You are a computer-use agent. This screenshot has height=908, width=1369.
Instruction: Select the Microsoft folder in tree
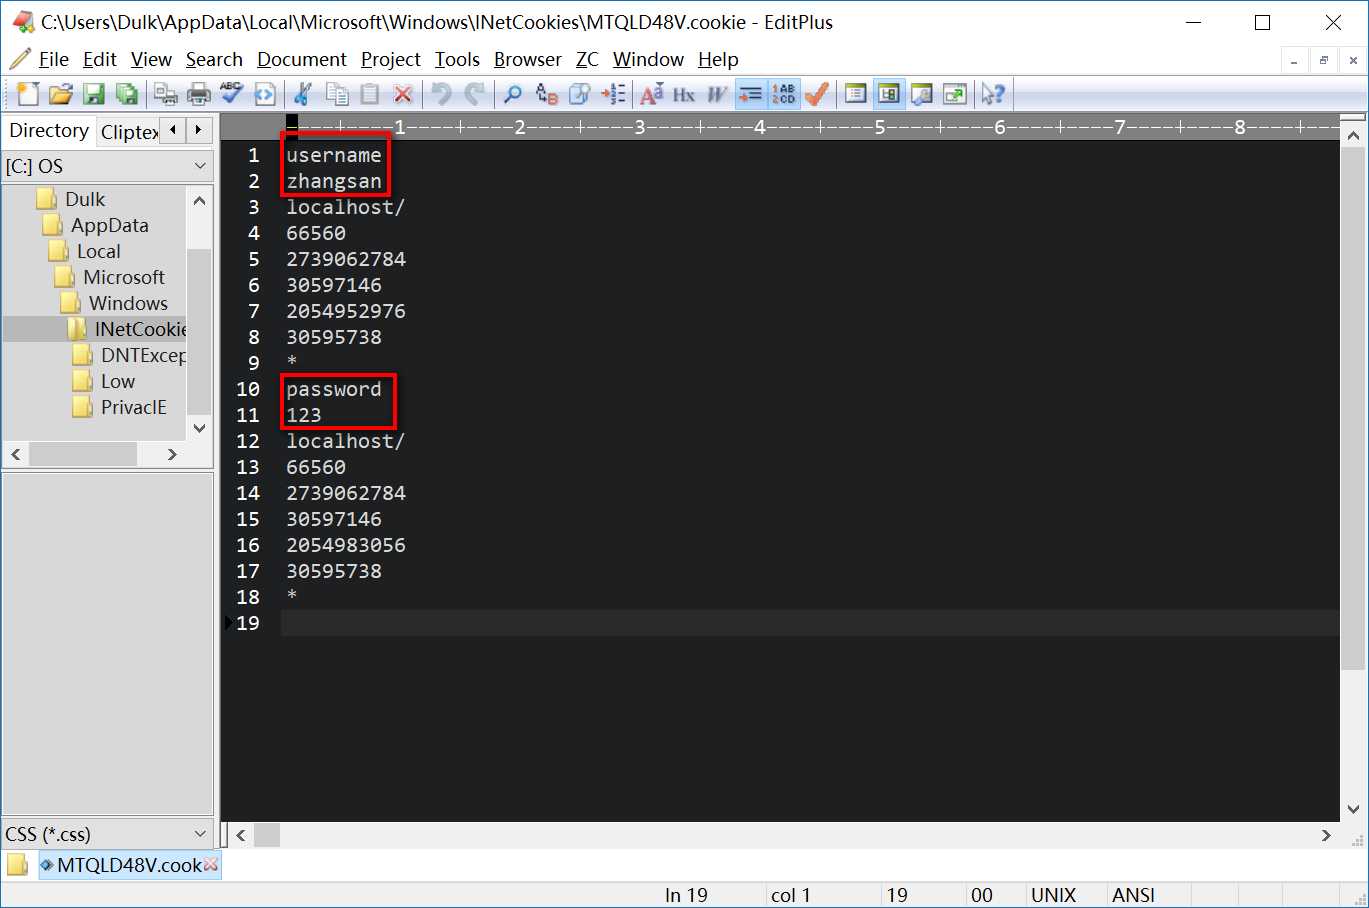124,277
